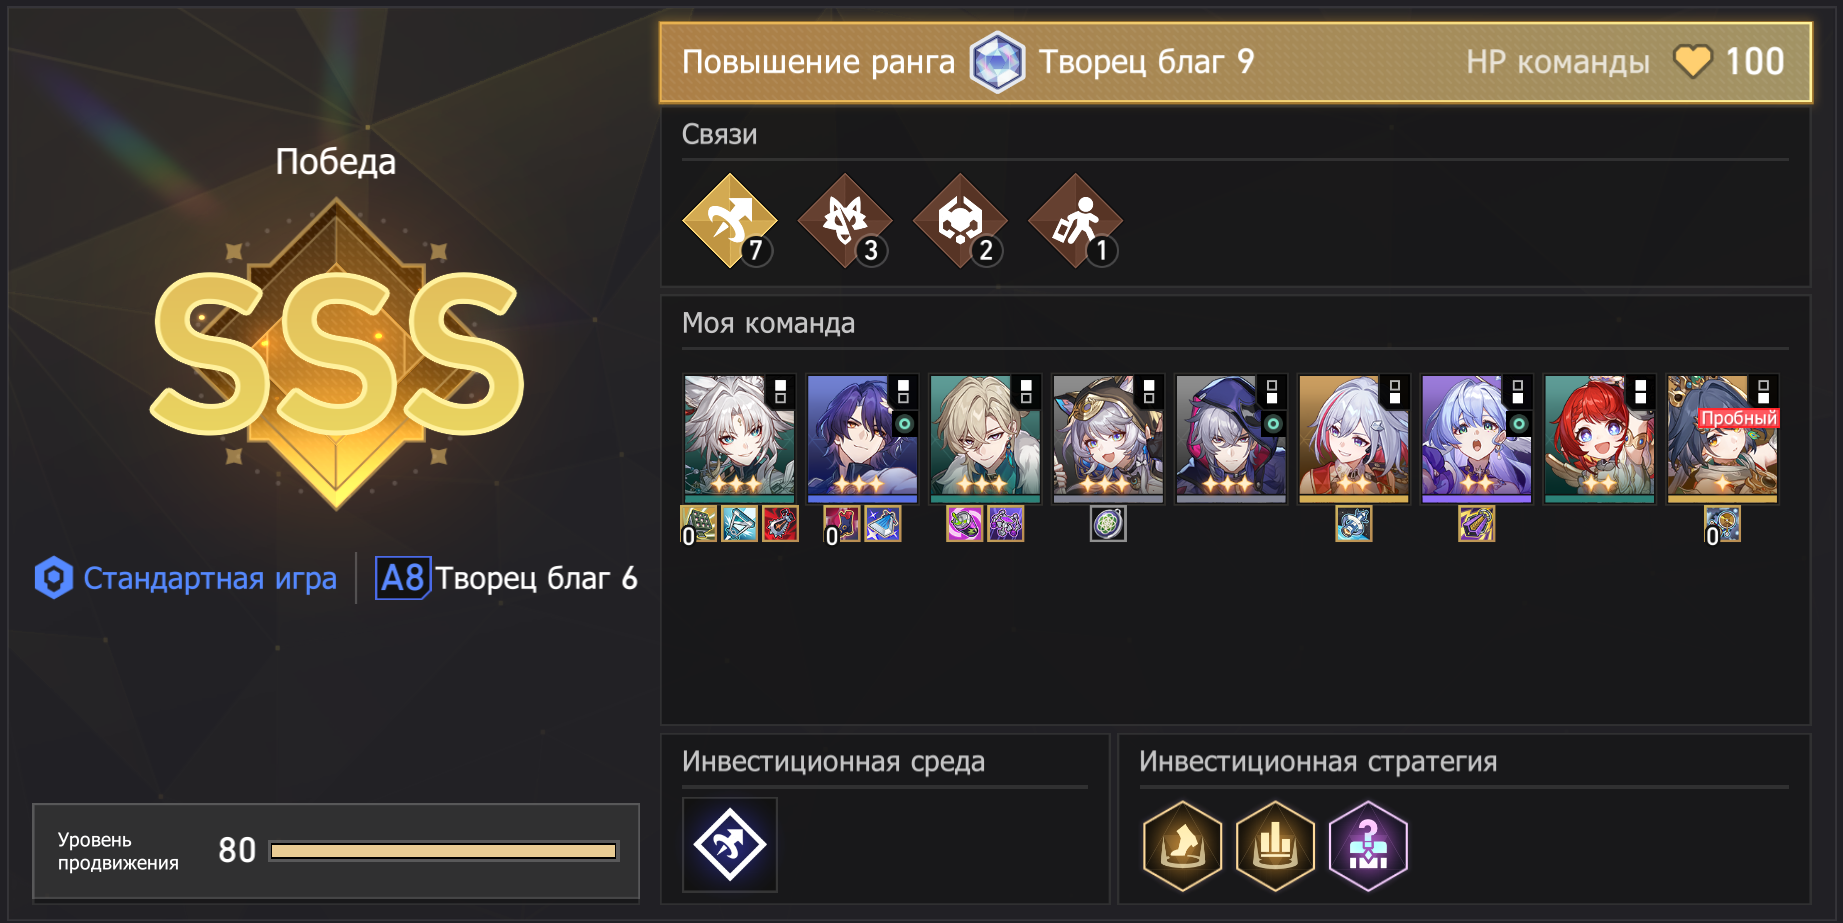Image resolution: width=1843 pixels, height=923 pixels.
Task: Click the A8 difficulty badge
Action: (403, 578)
